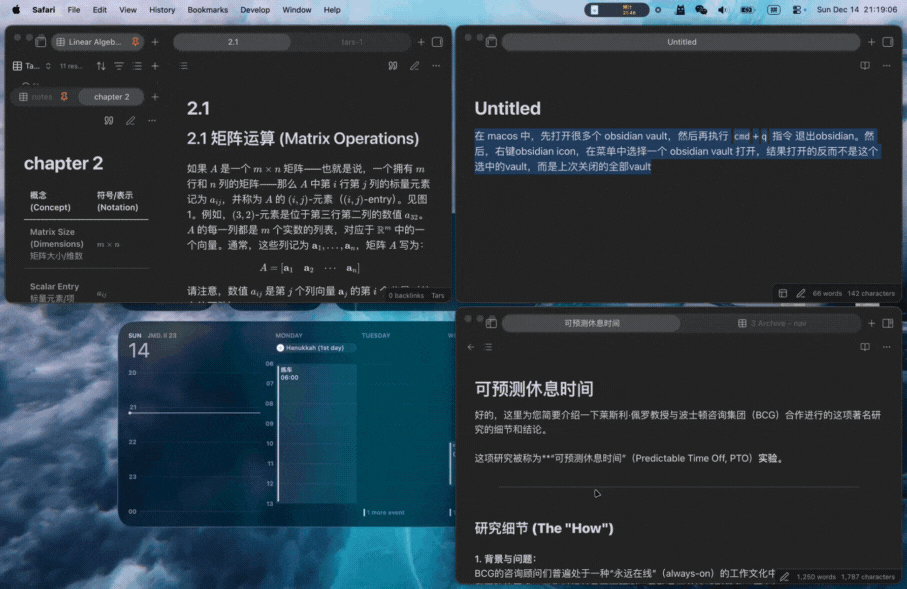
Task: Open the three-dots menu above chapter 2
Action: (152, 121)
